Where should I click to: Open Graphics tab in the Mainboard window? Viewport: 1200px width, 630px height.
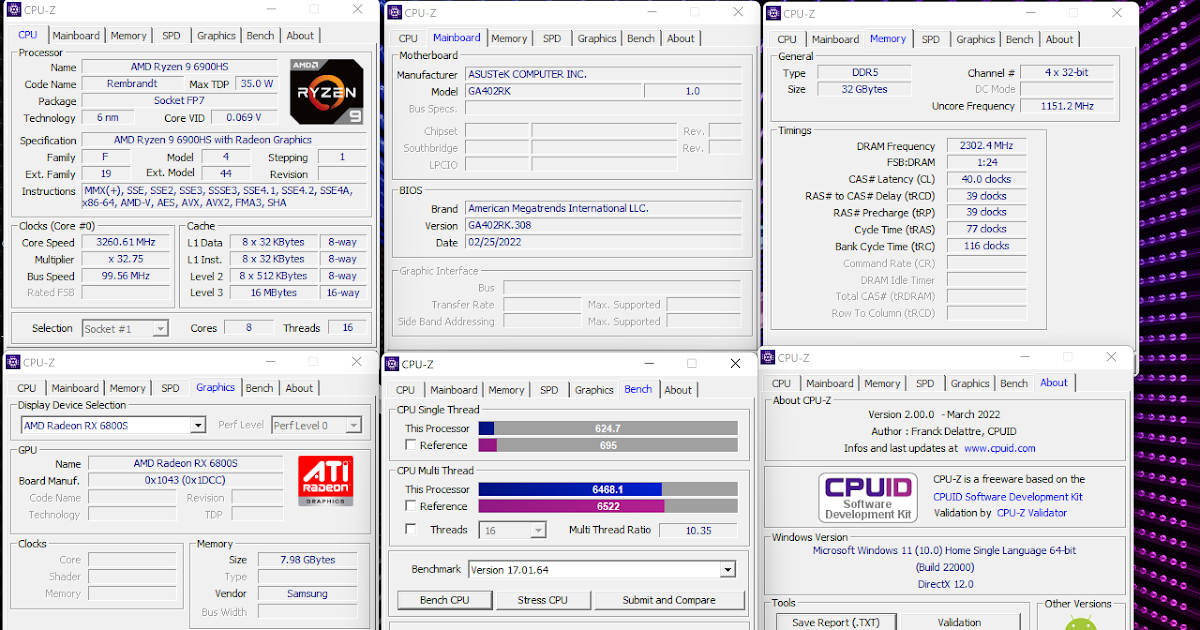[x=597, y=39]
